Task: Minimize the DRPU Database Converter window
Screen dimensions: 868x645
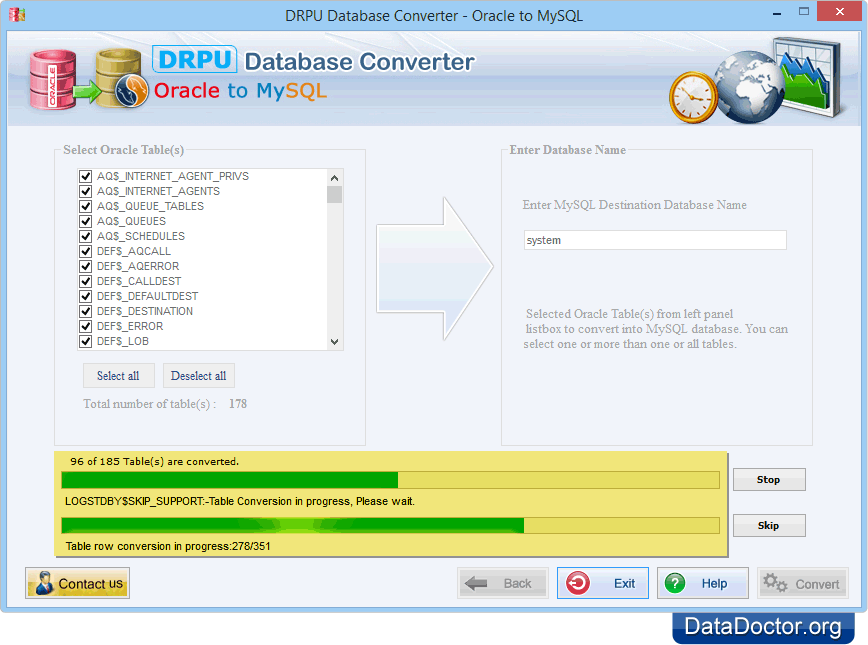Action: click(x=777, y=12)
